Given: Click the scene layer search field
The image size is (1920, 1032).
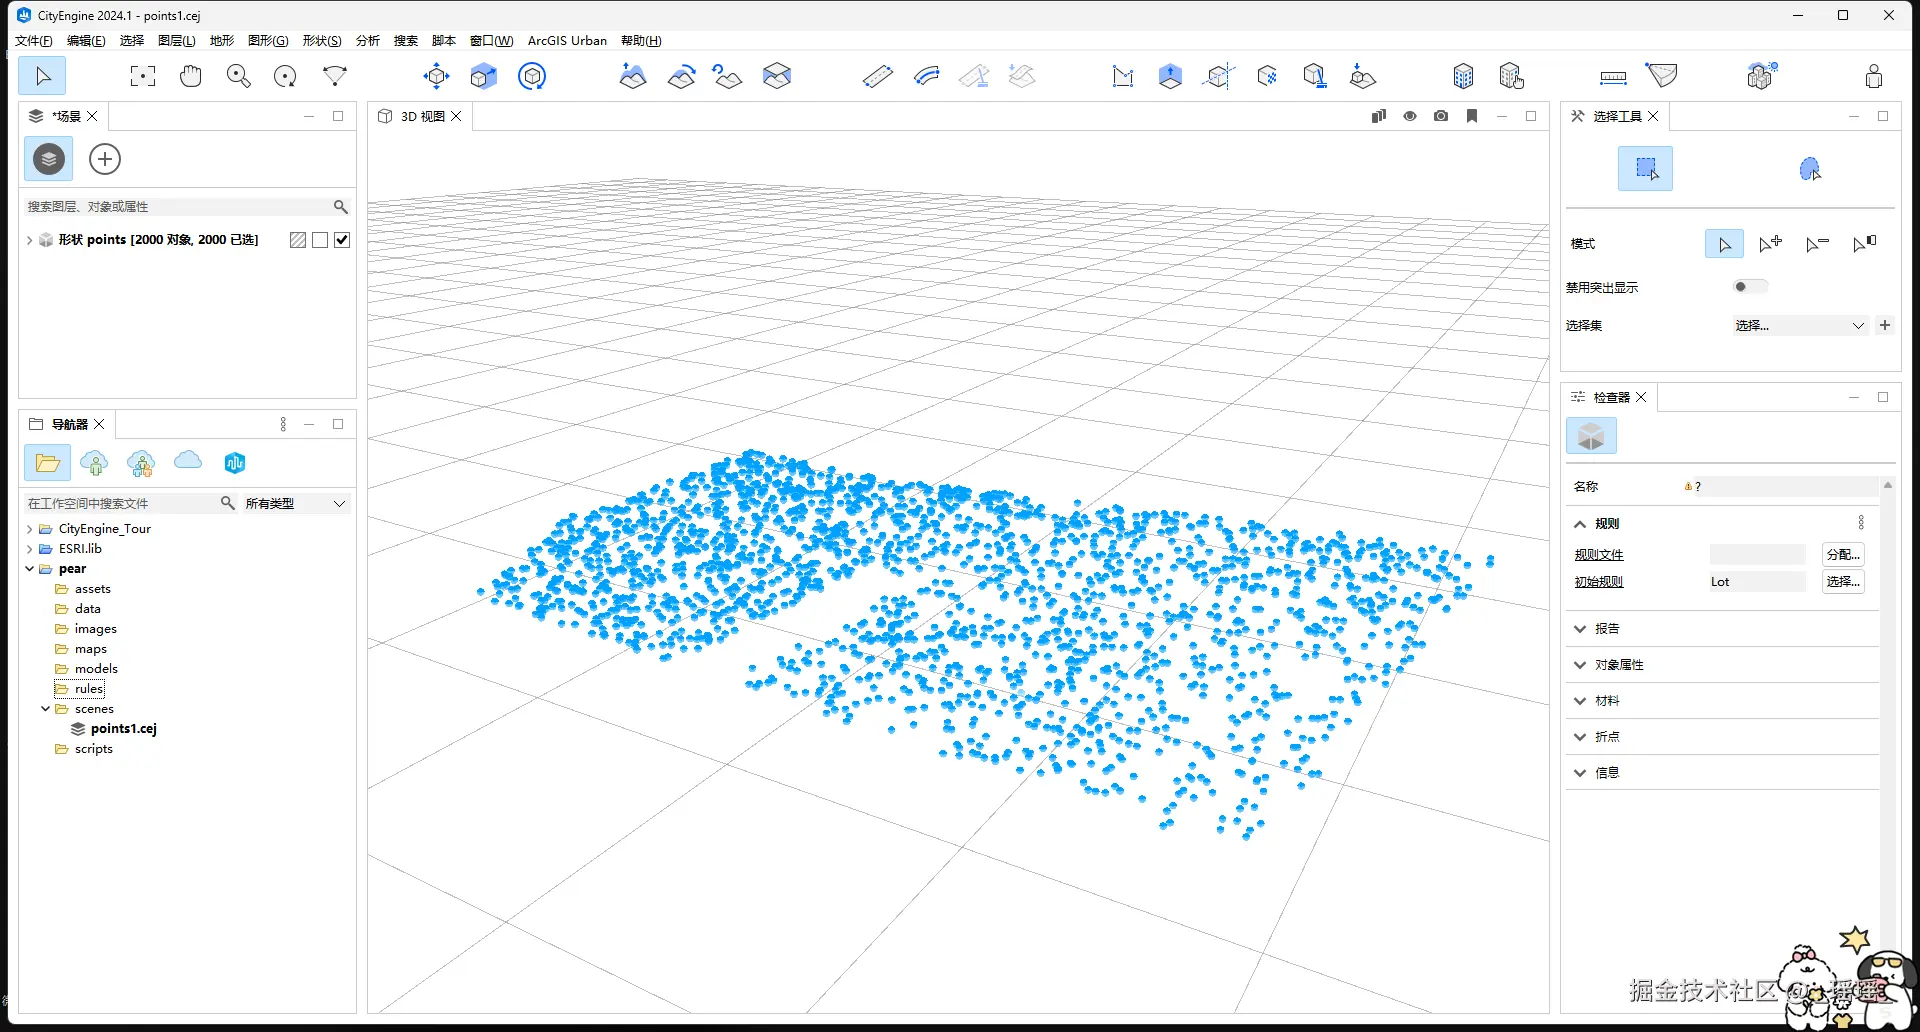Looking at the screenshot, I should point(178,207).
